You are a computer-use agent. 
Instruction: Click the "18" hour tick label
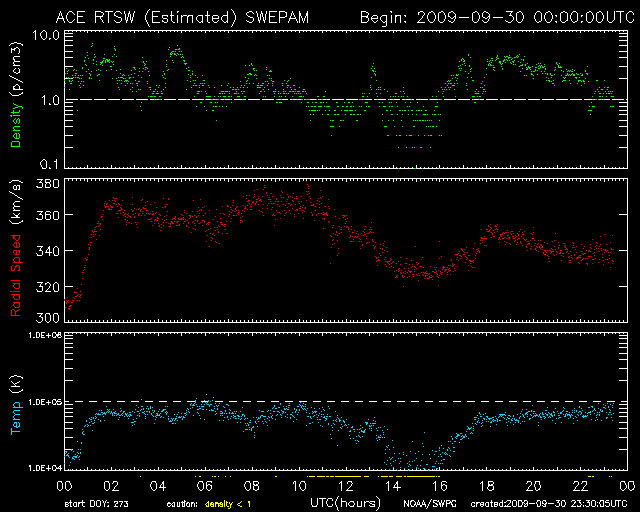coord(487,486)
